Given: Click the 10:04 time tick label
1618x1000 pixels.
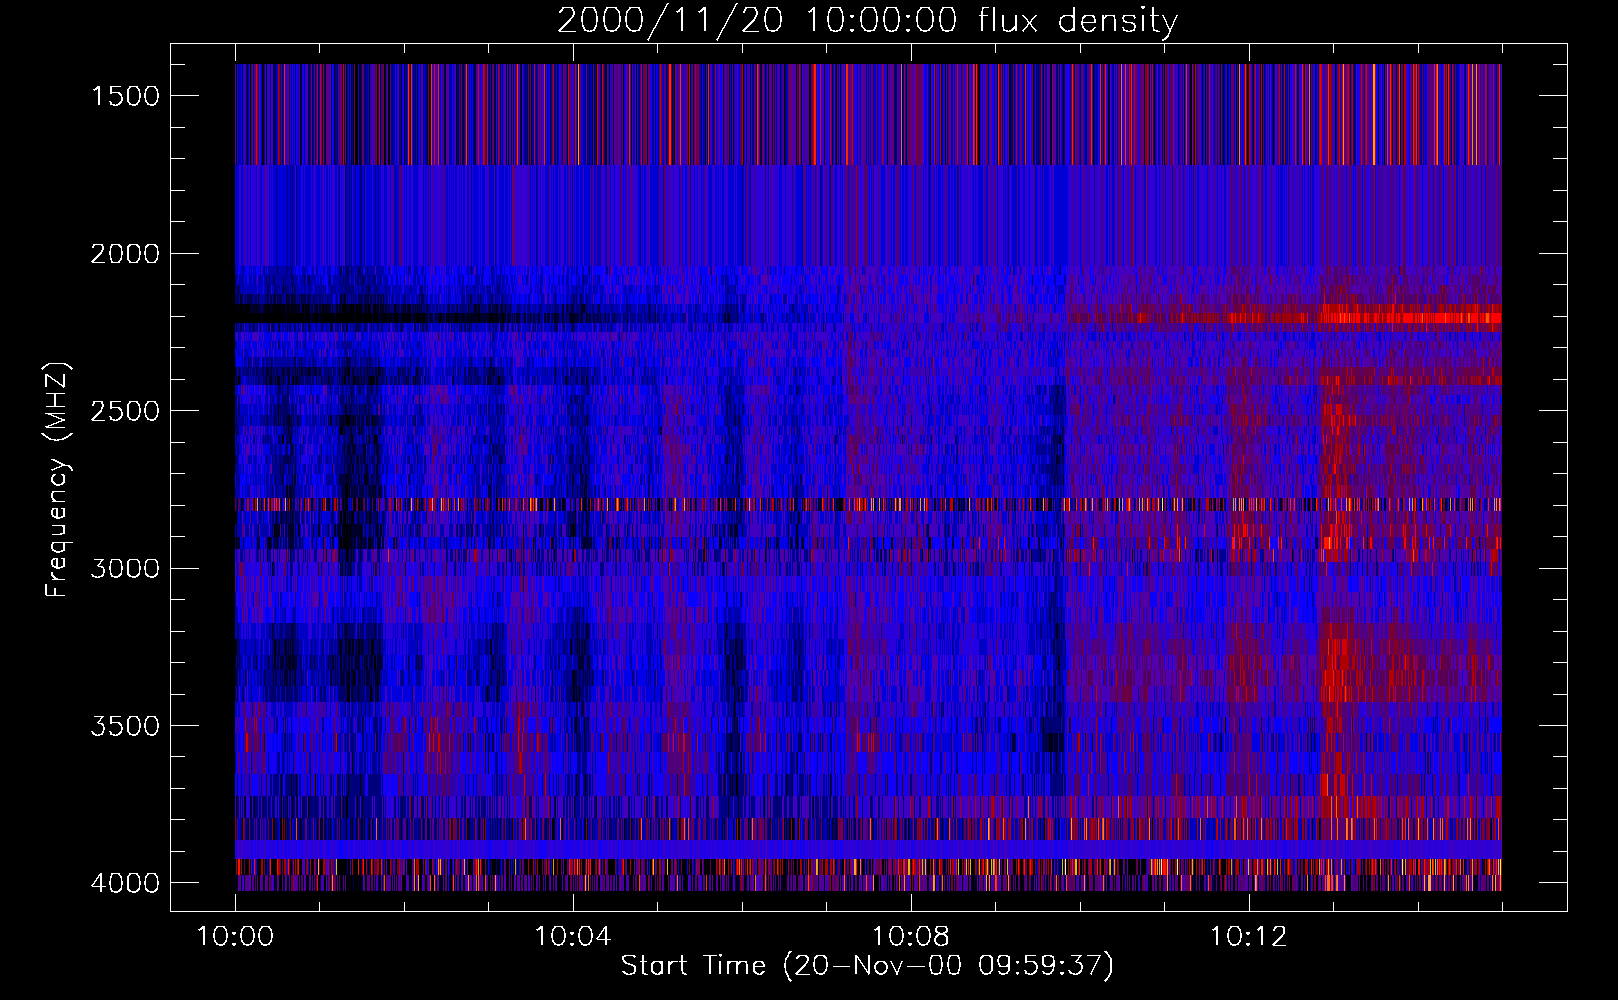Looking at the screenshot, I should point(573,937).
